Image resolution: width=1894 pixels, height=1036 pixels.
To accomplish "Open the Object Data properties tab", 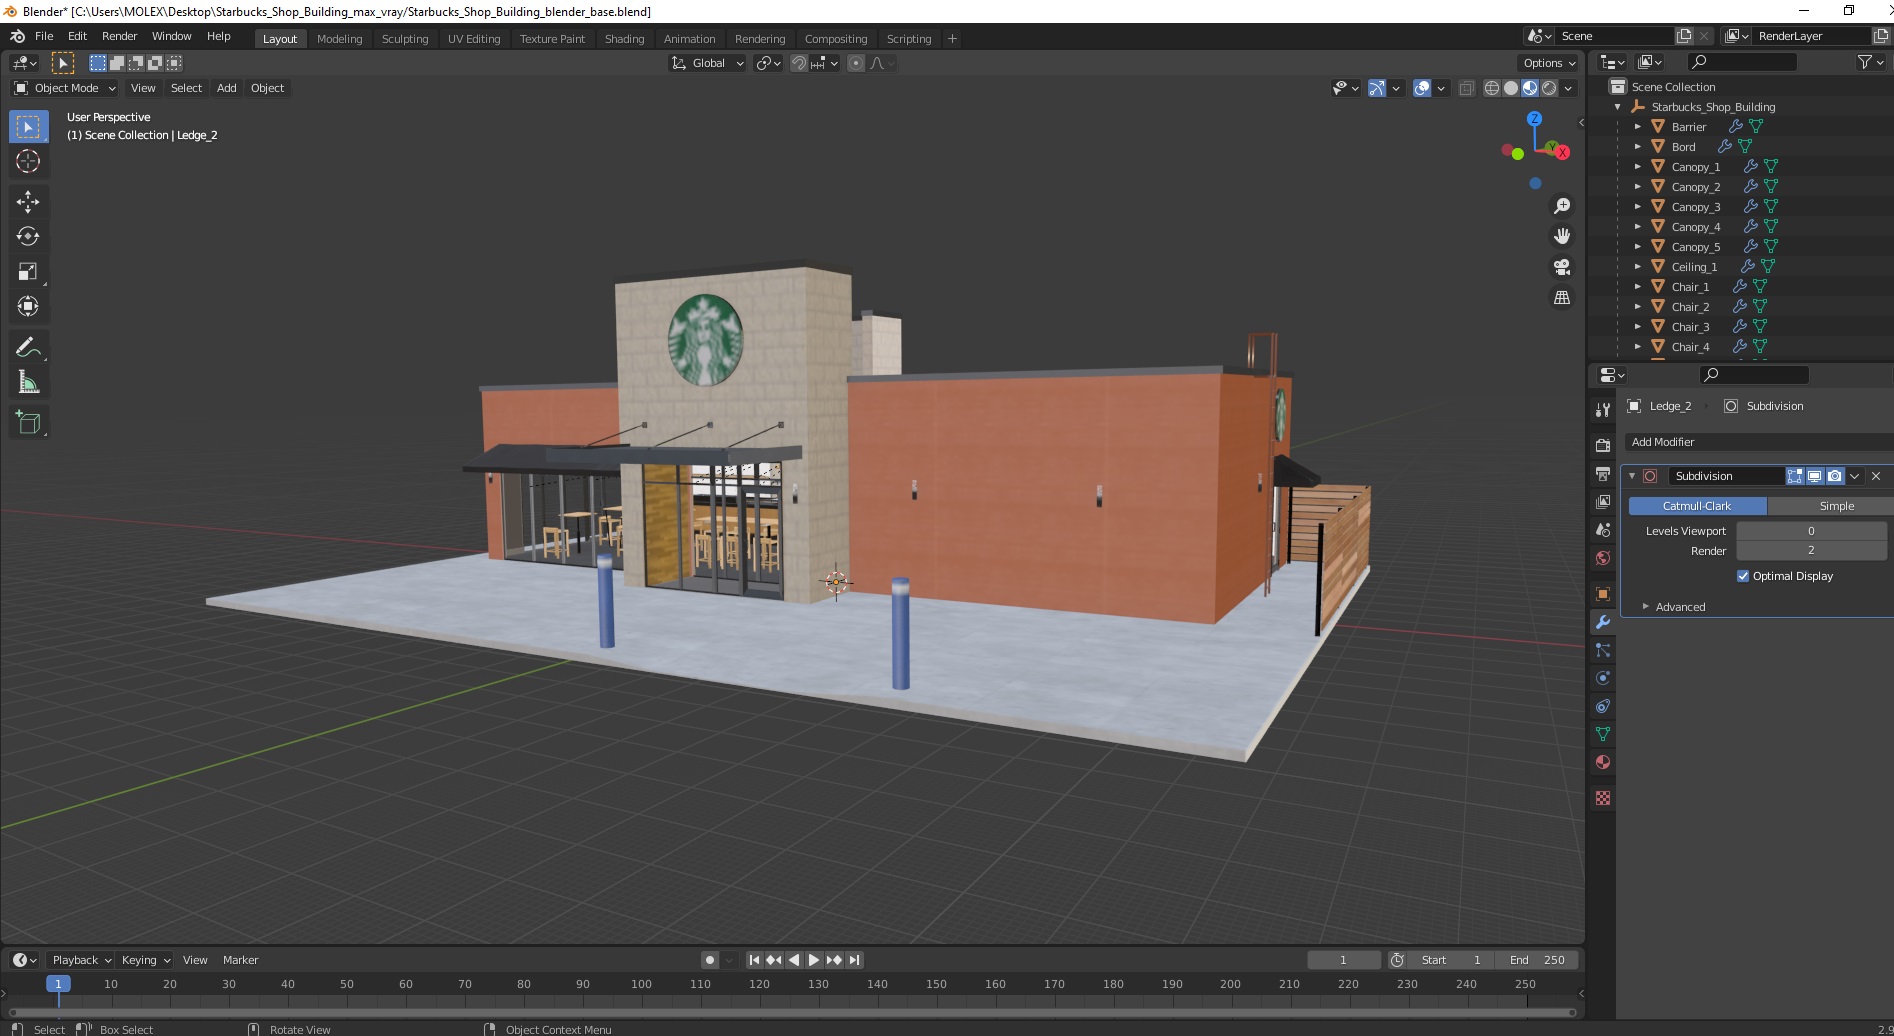I will coord(1603,734).
